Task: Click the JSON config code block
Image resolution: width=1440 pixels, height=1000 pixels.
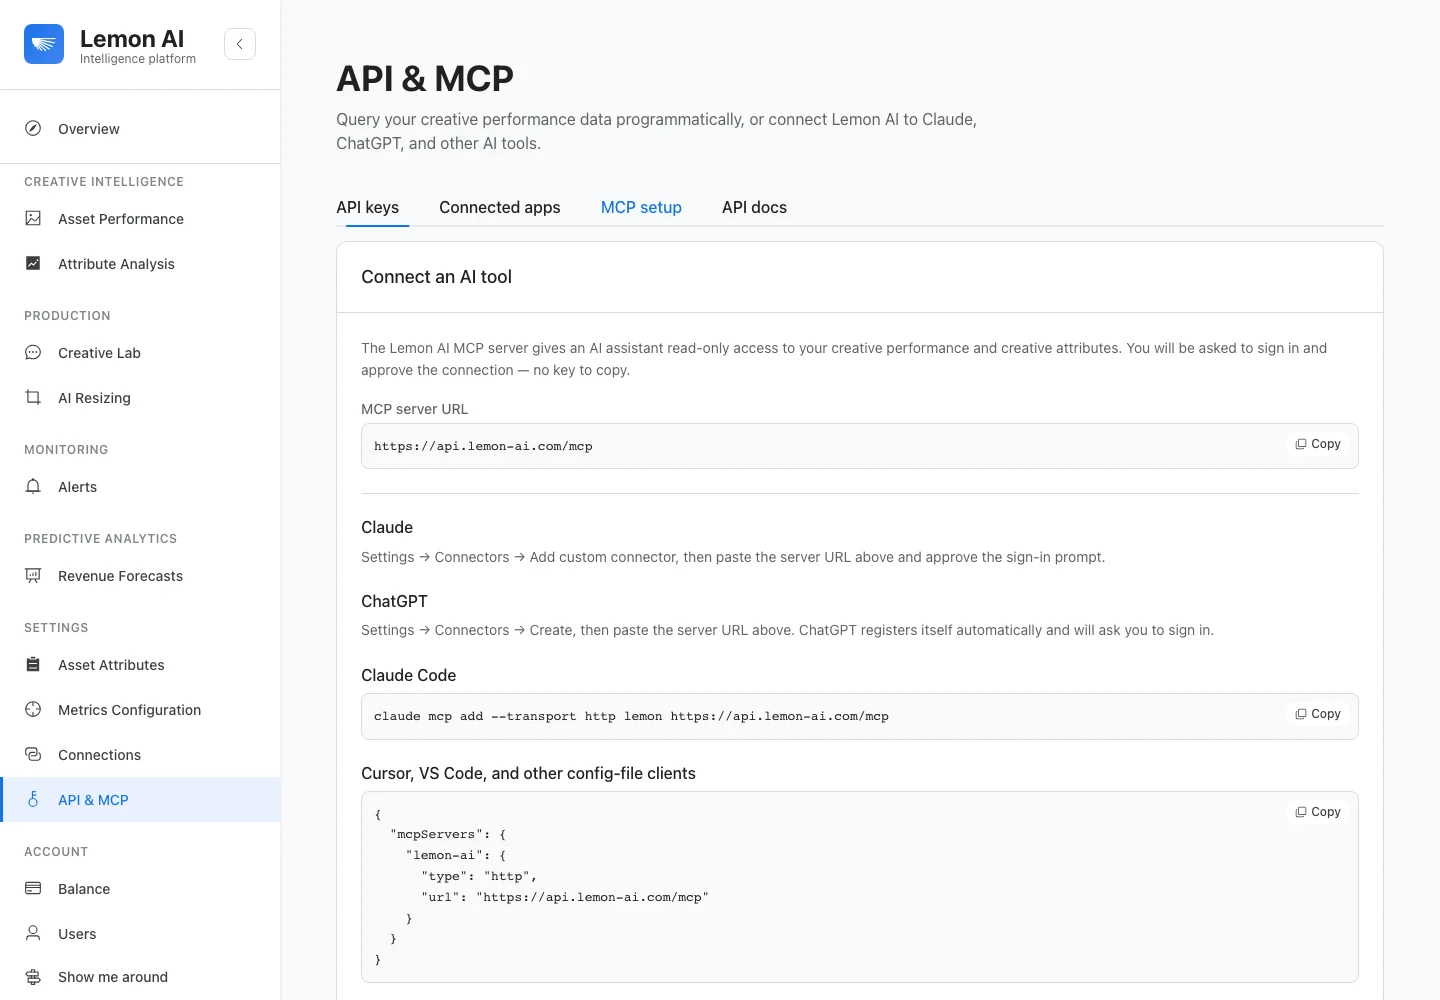Action: [859, 887]
